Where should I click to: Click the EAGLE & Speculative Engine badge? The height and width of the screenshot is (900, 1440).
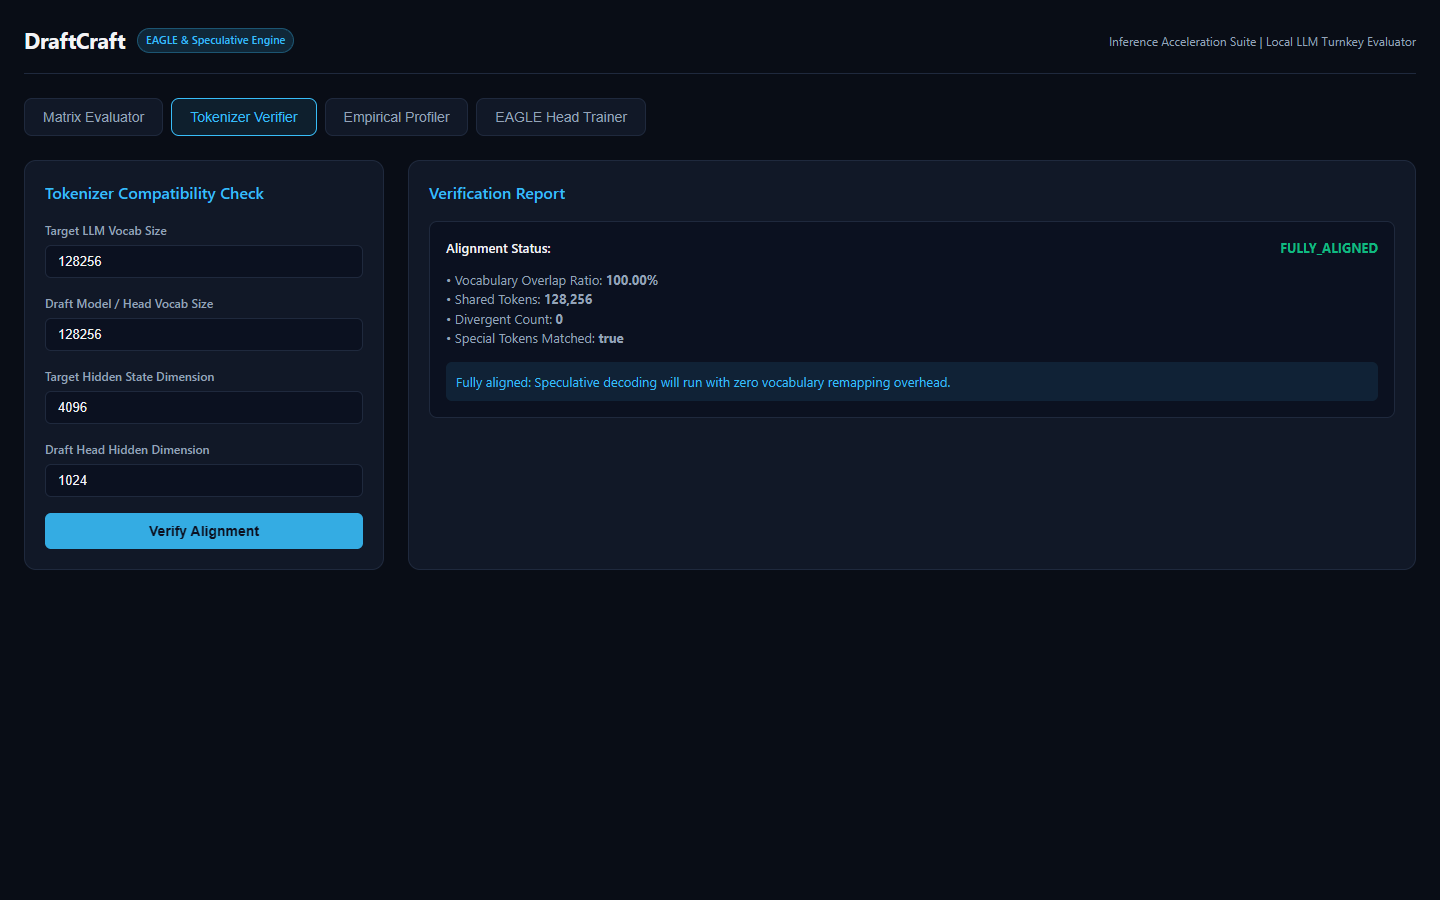(215, 41)
